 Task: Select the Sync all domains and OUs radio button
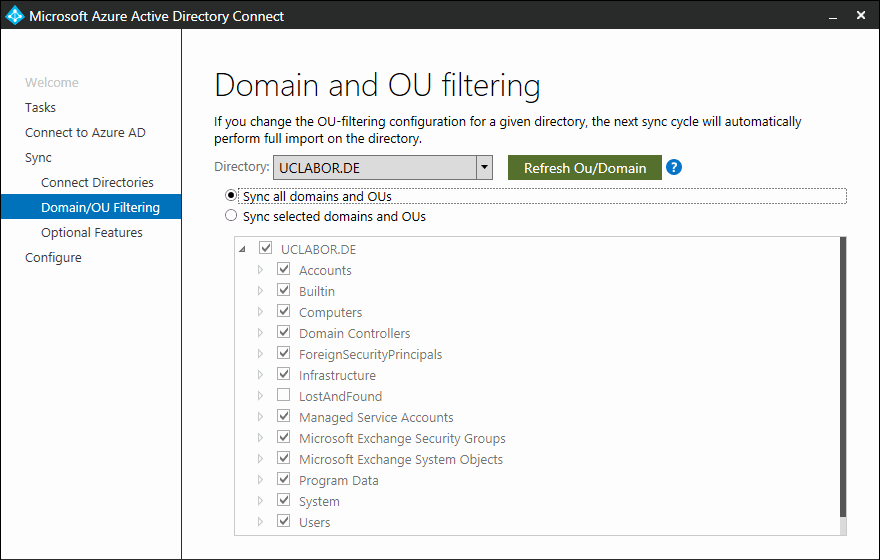point(231,195)
